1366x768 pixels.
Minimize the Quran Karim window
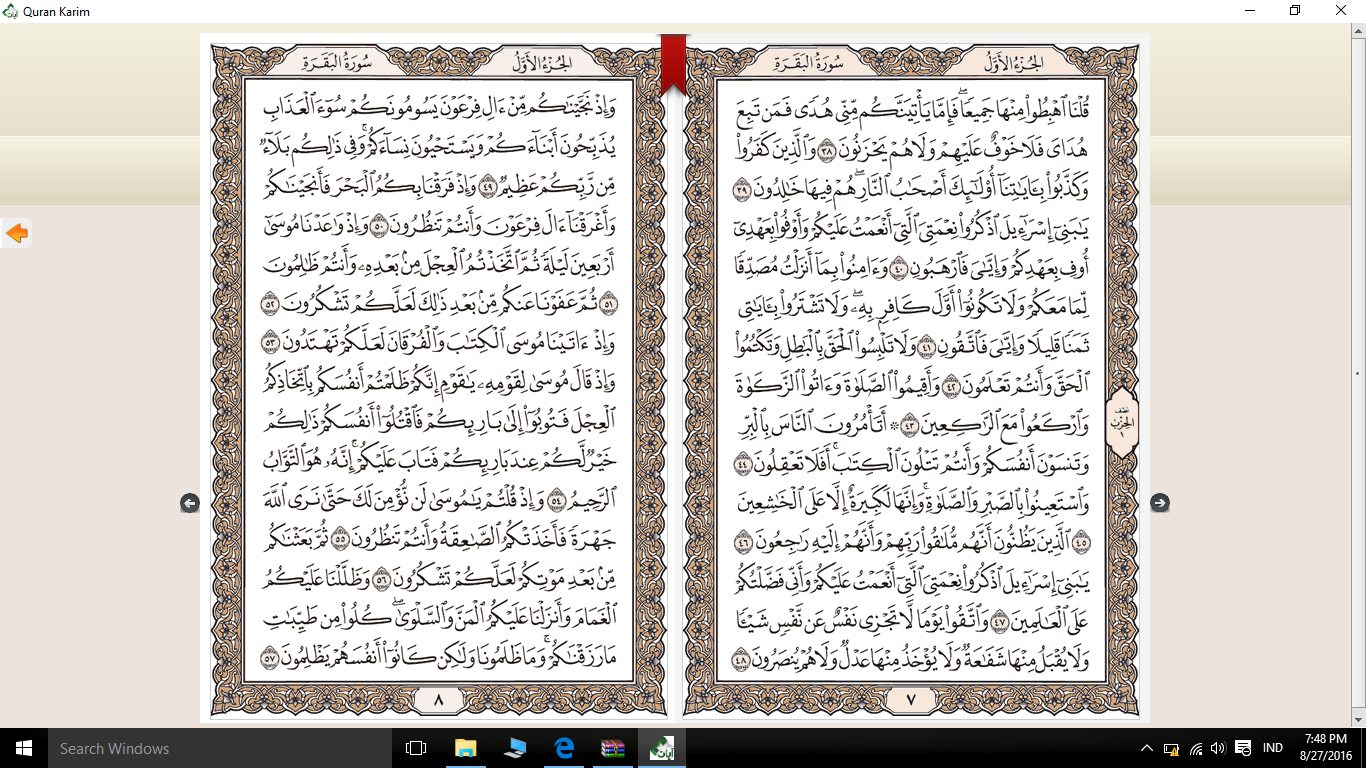[x=1250, y=11]
